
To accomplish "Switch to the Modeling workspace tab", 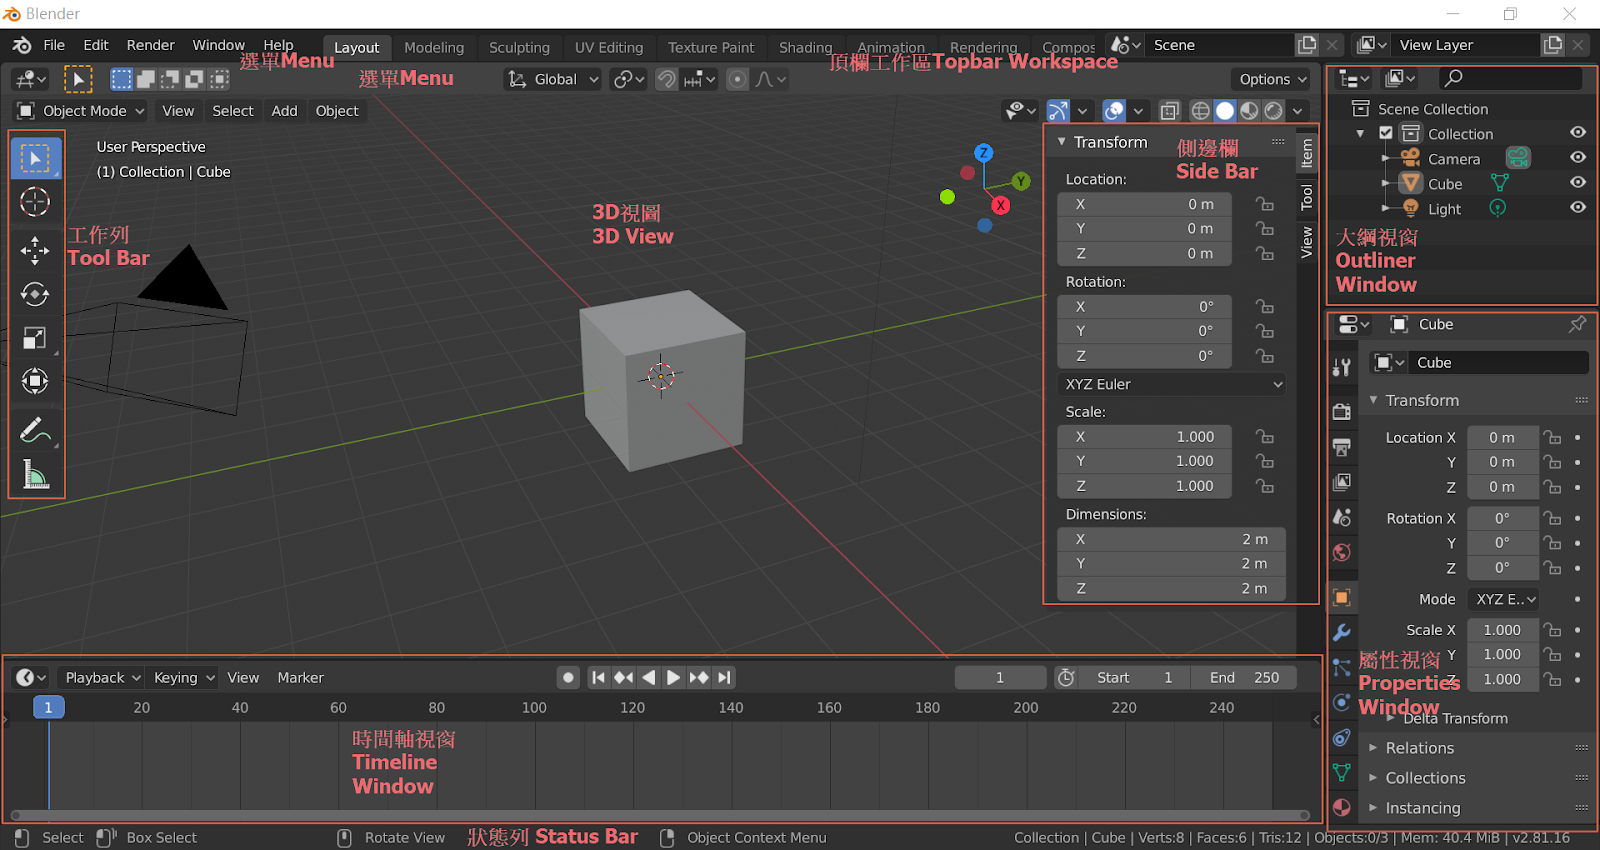I will coord(434,47).
